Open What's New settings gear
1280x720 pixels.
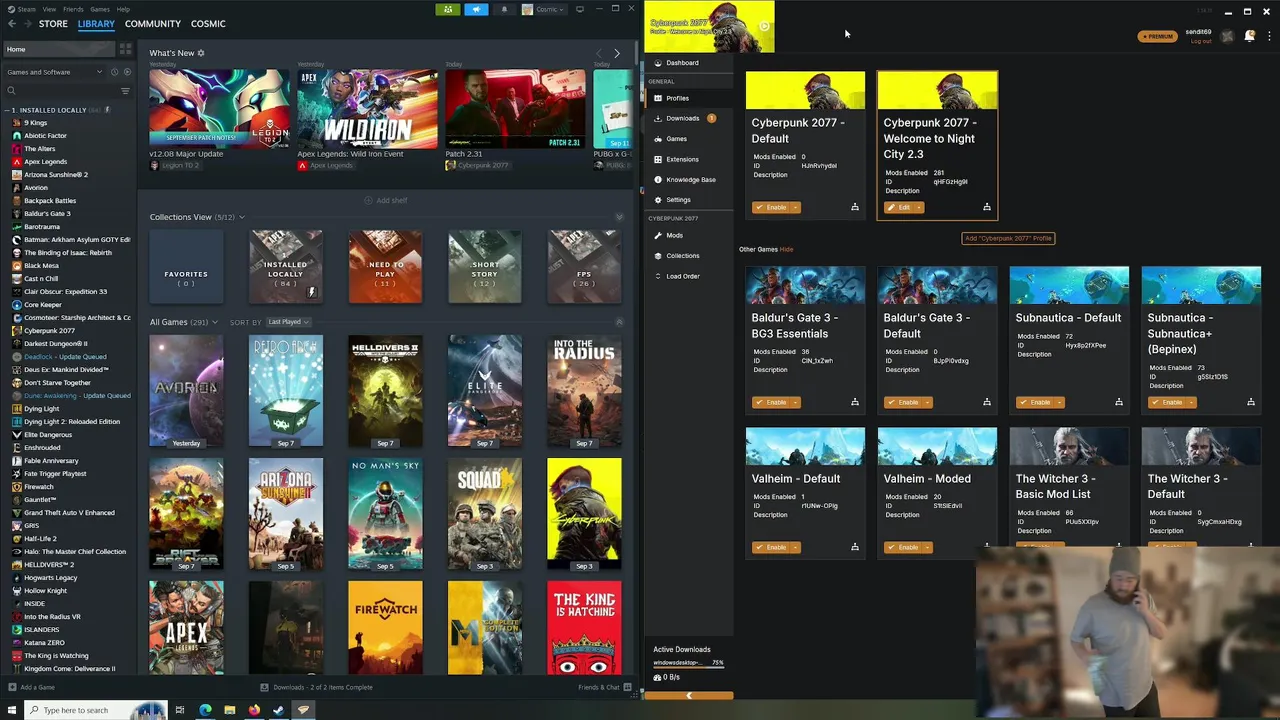[x=201, y=53]
